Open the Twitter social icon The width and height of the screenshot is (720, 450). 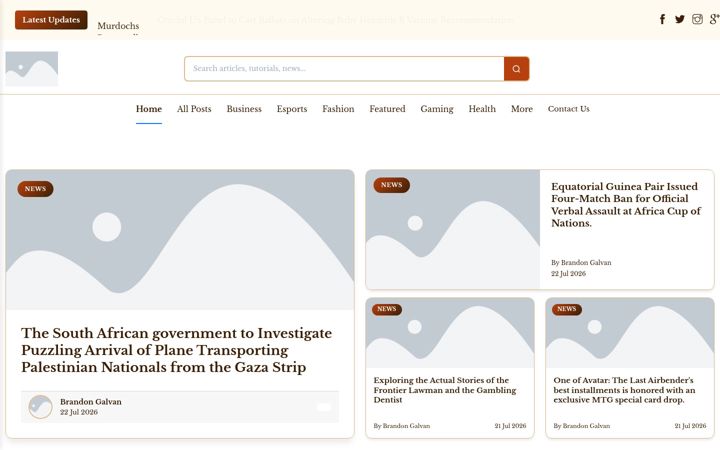coord(680,19)
